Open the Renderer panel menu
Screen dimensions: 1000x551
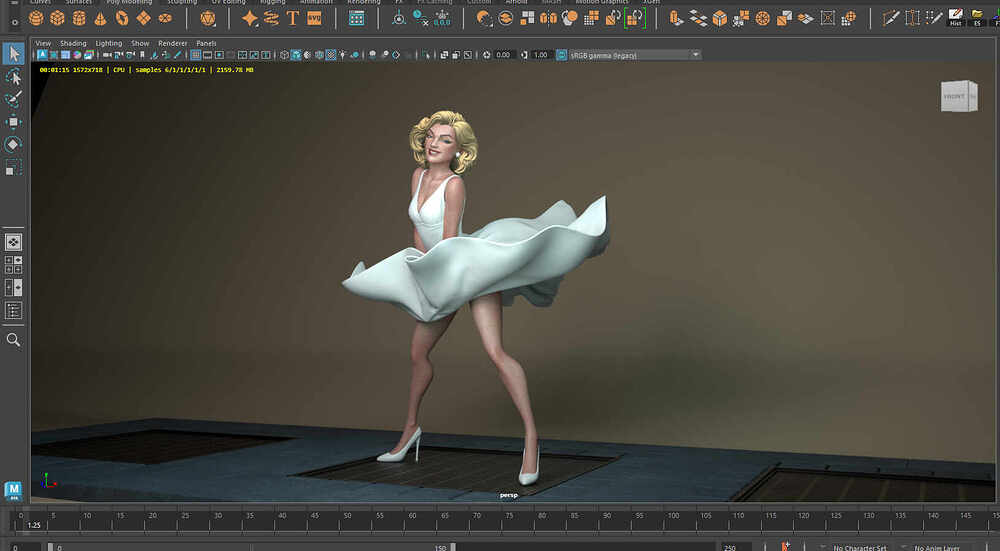[x=173, y=43]
